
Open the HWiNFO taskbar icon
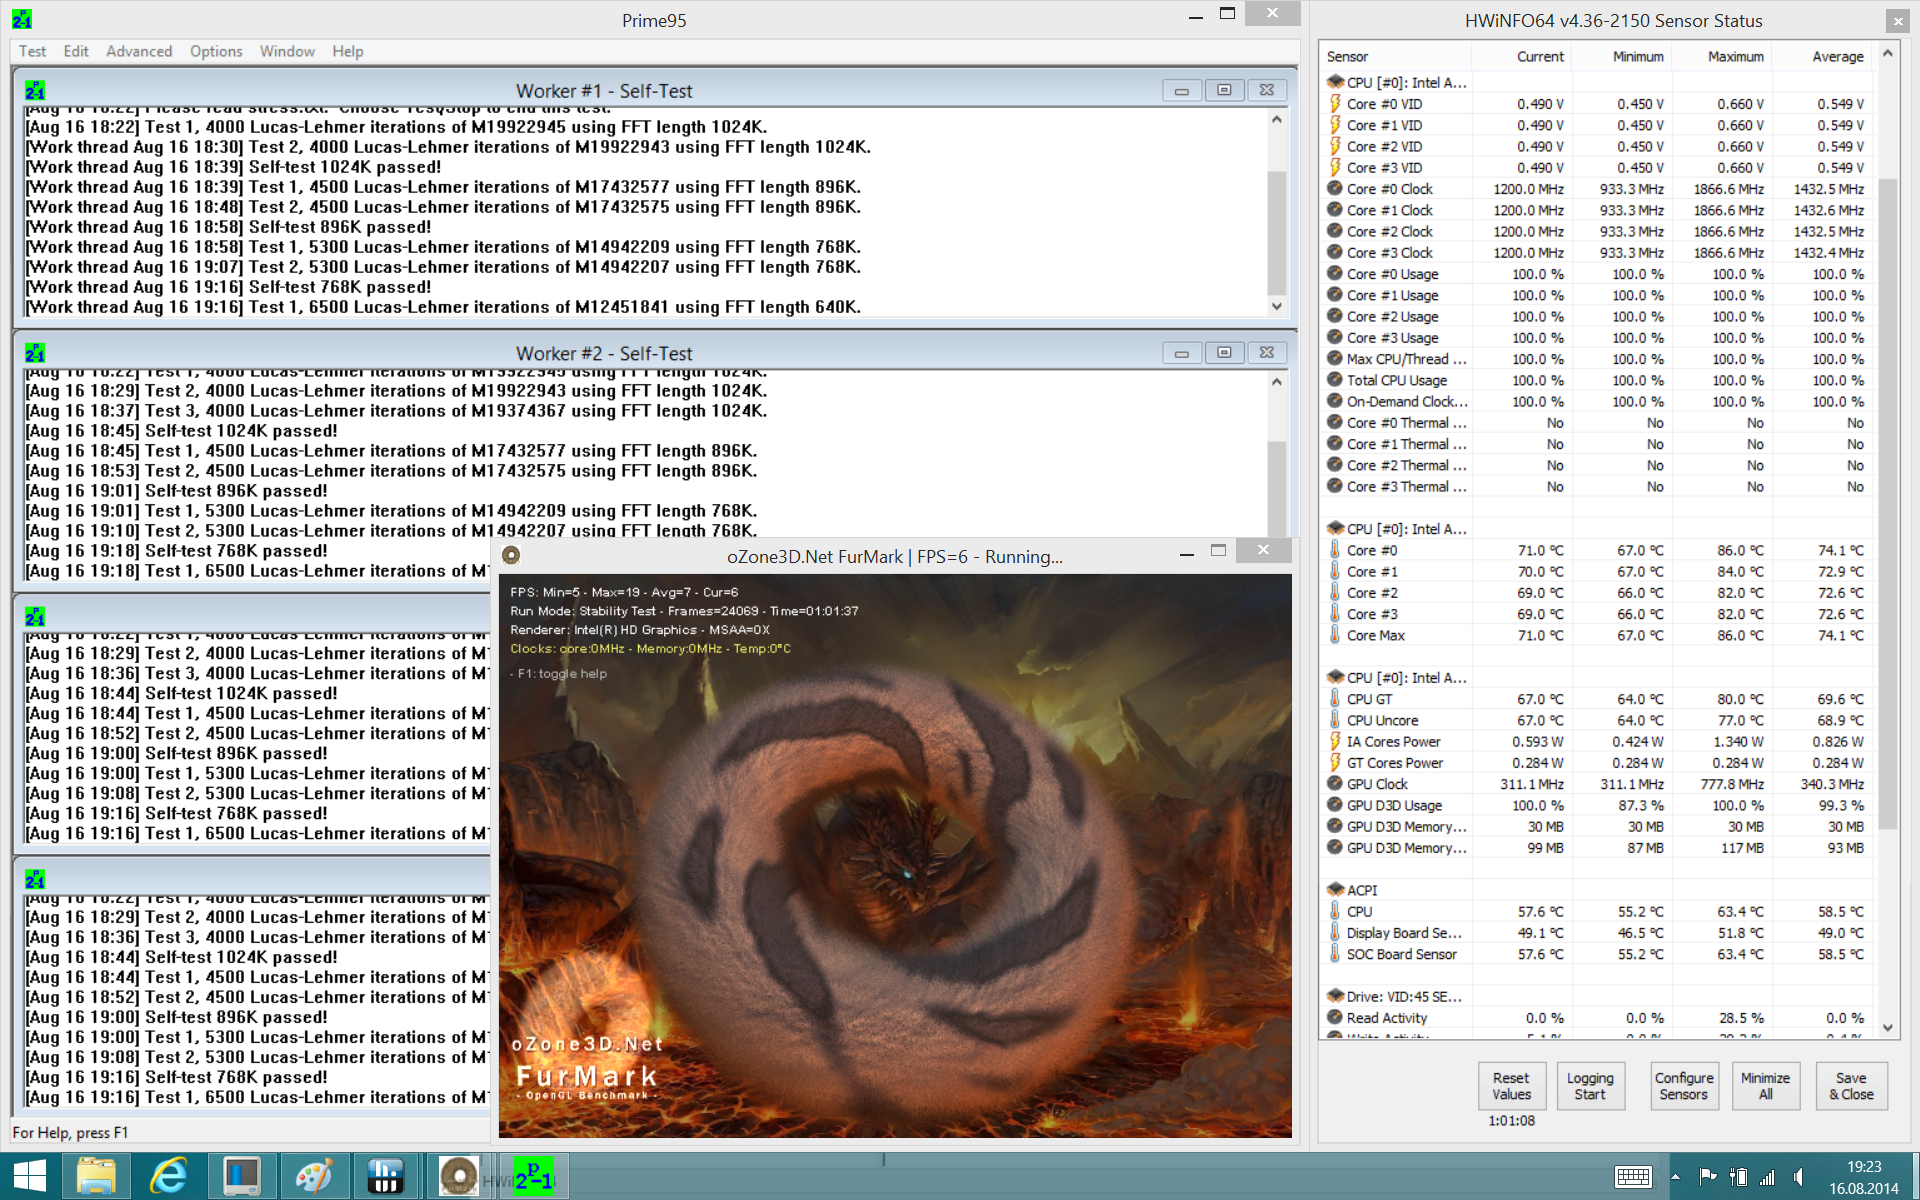coord(385,1176)
